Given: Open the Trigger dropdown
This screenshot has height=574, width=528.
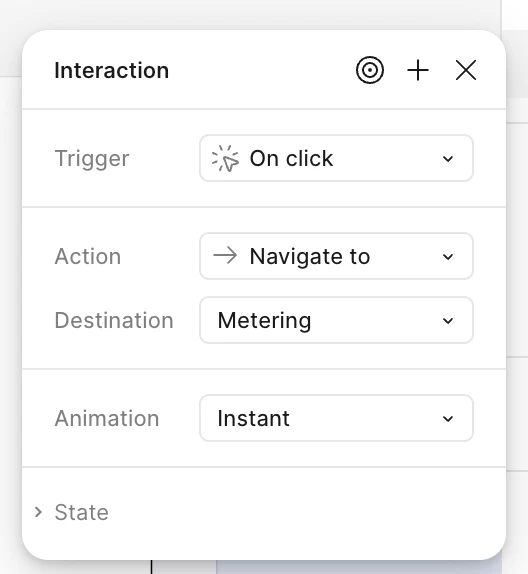Looking at the screenshot, I should pyautogui.click(x=336, y=158).
